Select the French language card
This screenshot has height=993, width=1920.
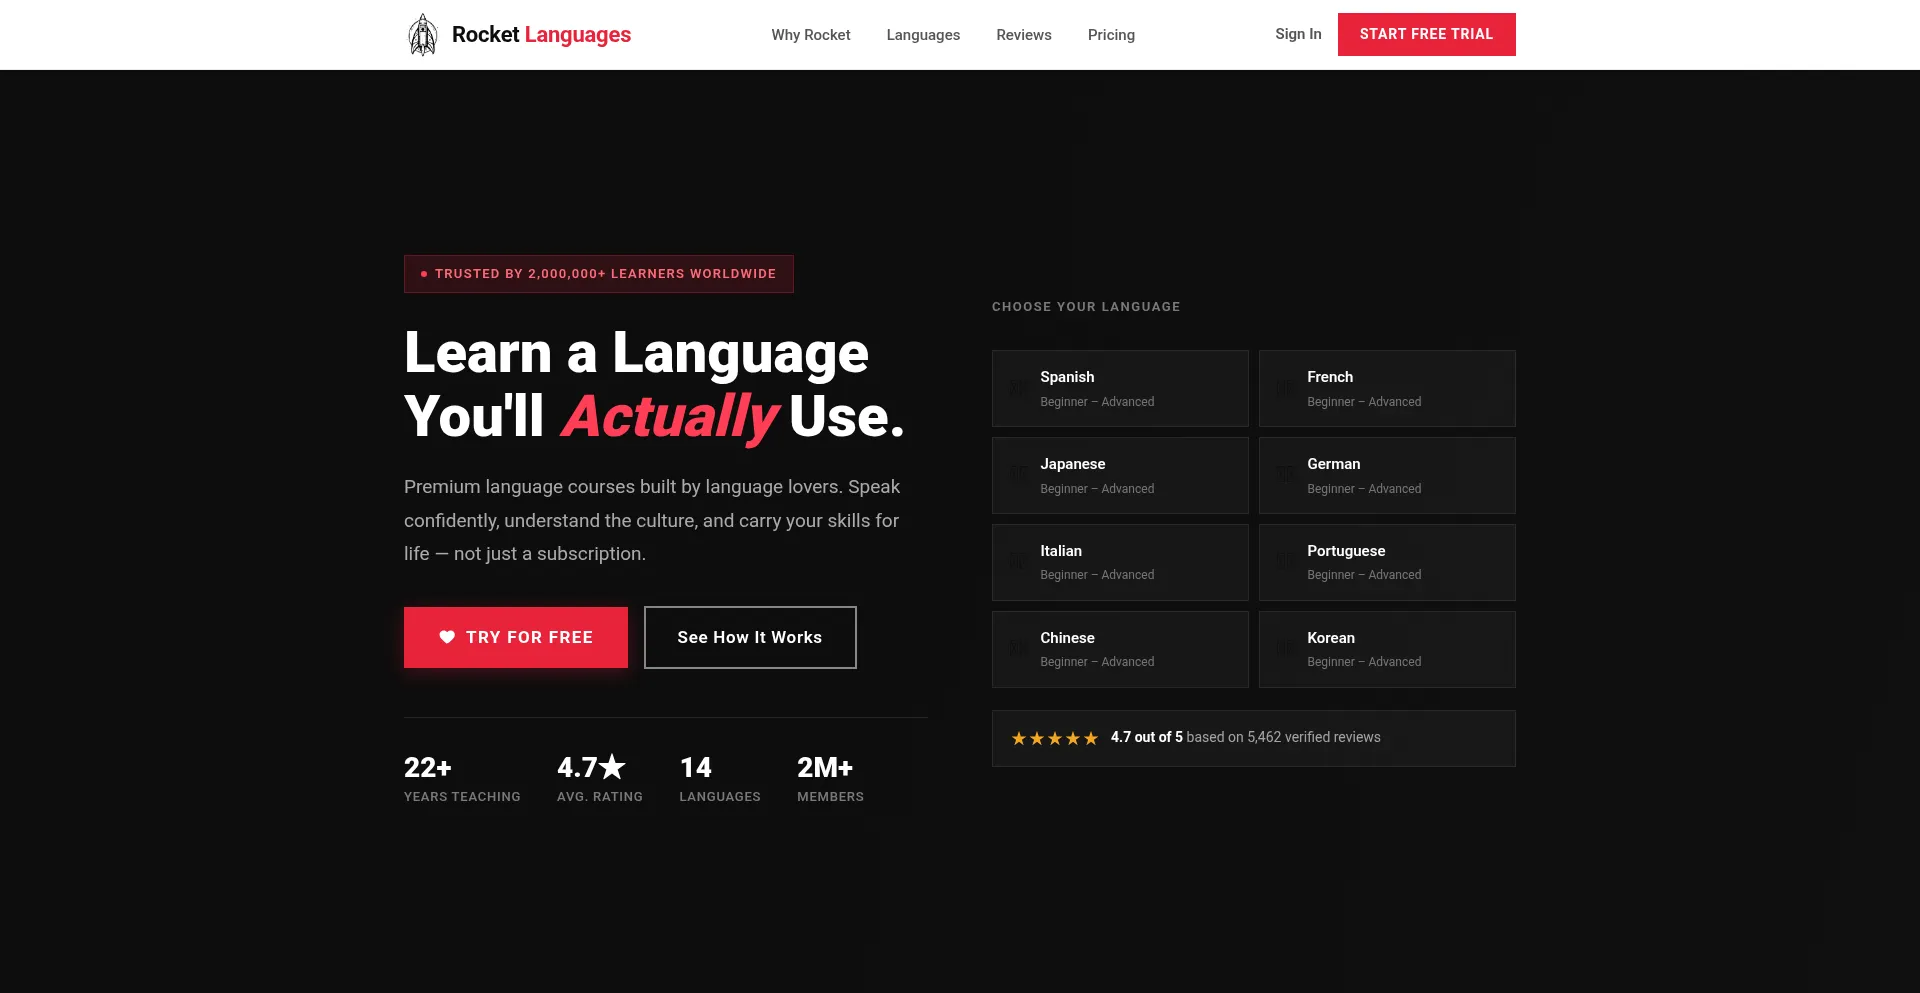[1387, 388]
